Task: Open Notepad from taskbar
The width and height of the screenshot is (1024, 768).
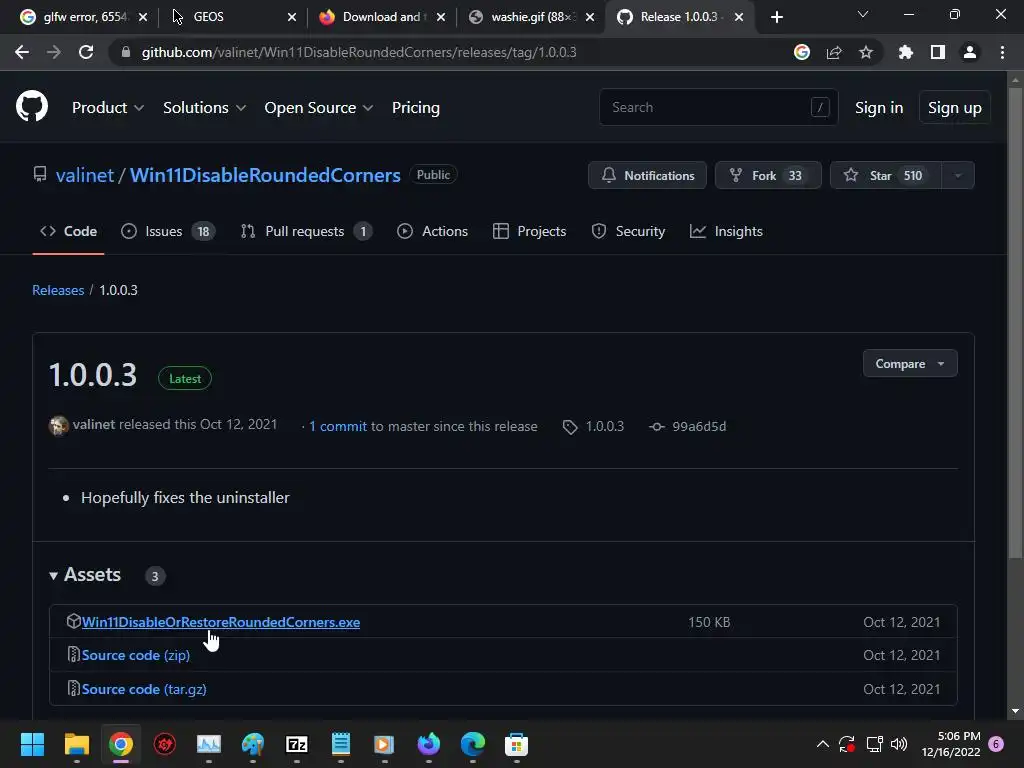Action: [341, 744]
